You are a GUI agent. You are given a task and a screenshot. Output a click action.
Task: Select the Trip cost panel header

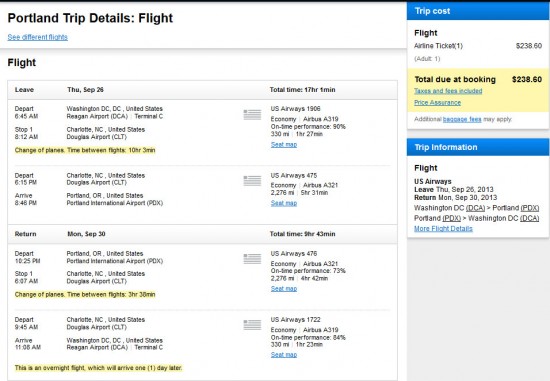tap(478, 11)
